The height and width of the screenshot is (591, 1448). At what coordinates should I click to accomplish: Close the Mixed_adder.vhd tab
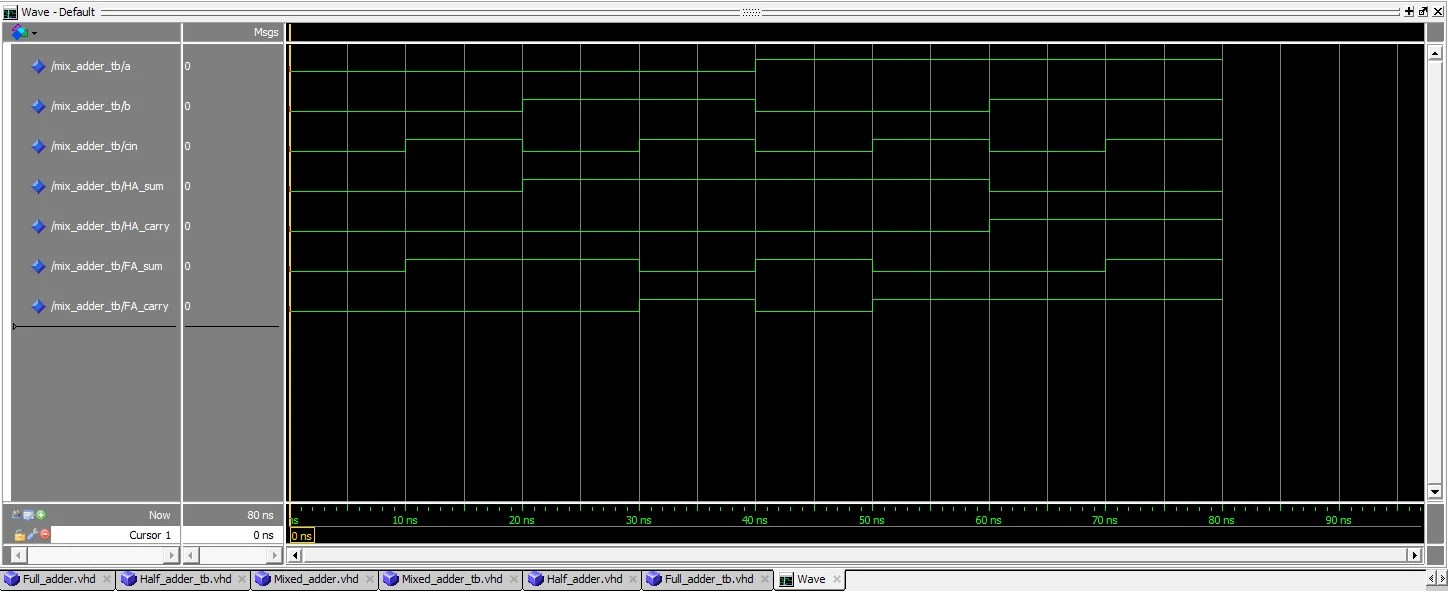click(369, 579)
